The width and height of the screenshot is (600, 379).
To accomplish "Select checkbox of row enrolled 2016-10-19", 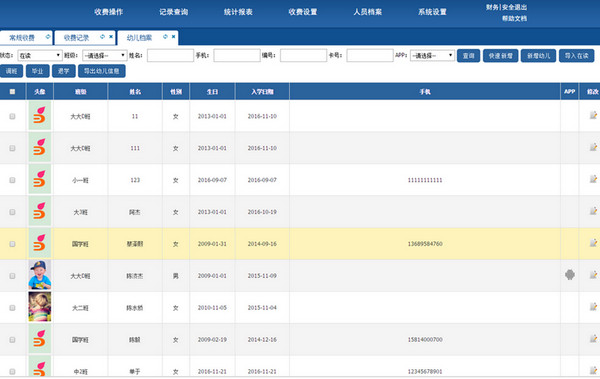I will click(x=12, y=212).
